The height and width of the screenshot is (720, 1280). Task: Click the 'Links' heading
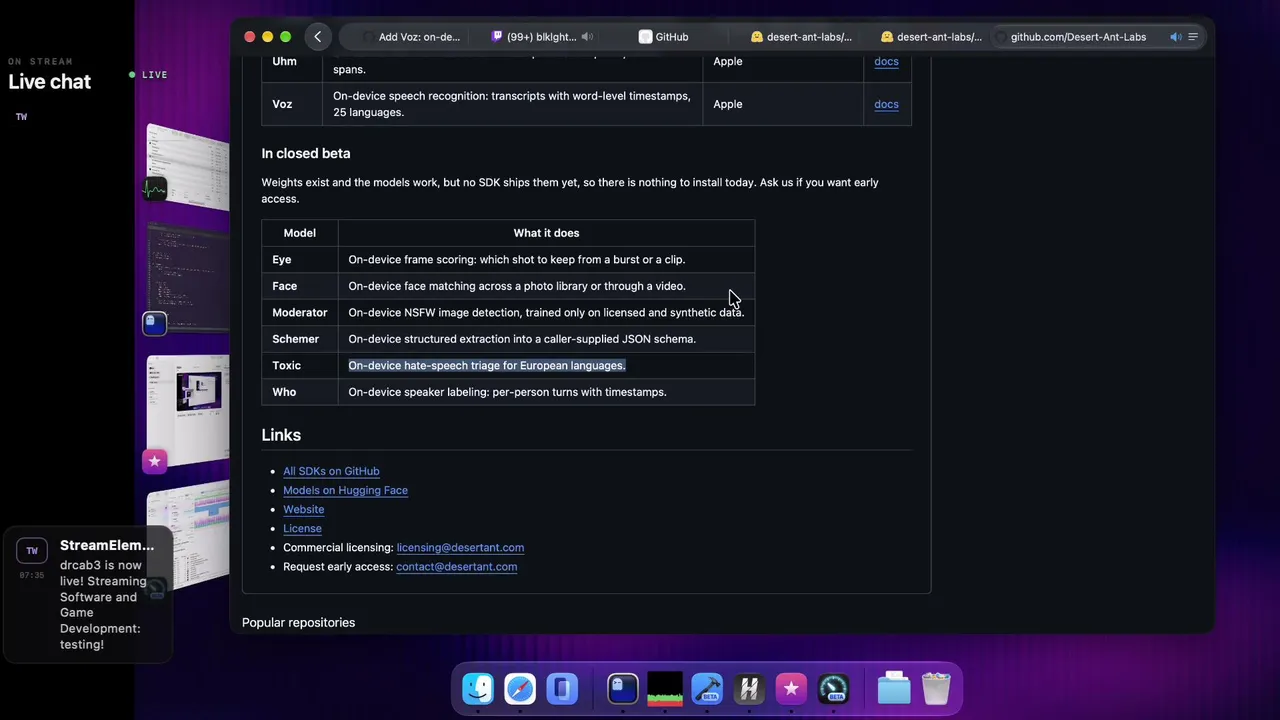[281, 435]
